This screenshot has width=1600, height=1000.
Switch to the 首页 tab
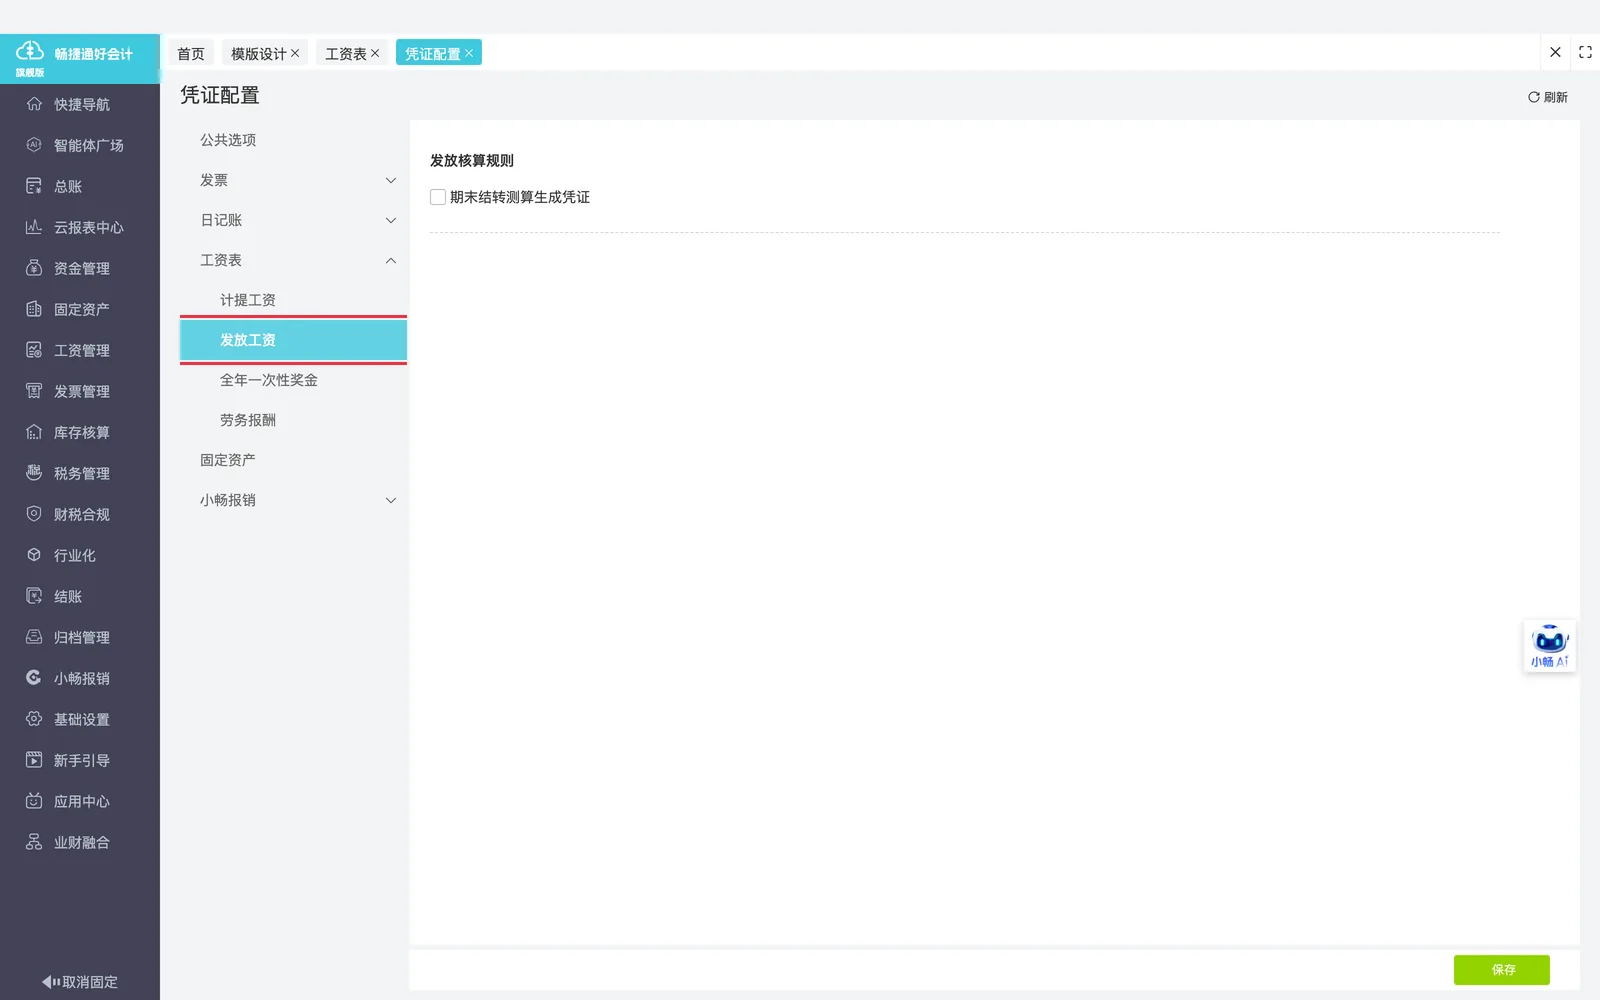[191, 53]
